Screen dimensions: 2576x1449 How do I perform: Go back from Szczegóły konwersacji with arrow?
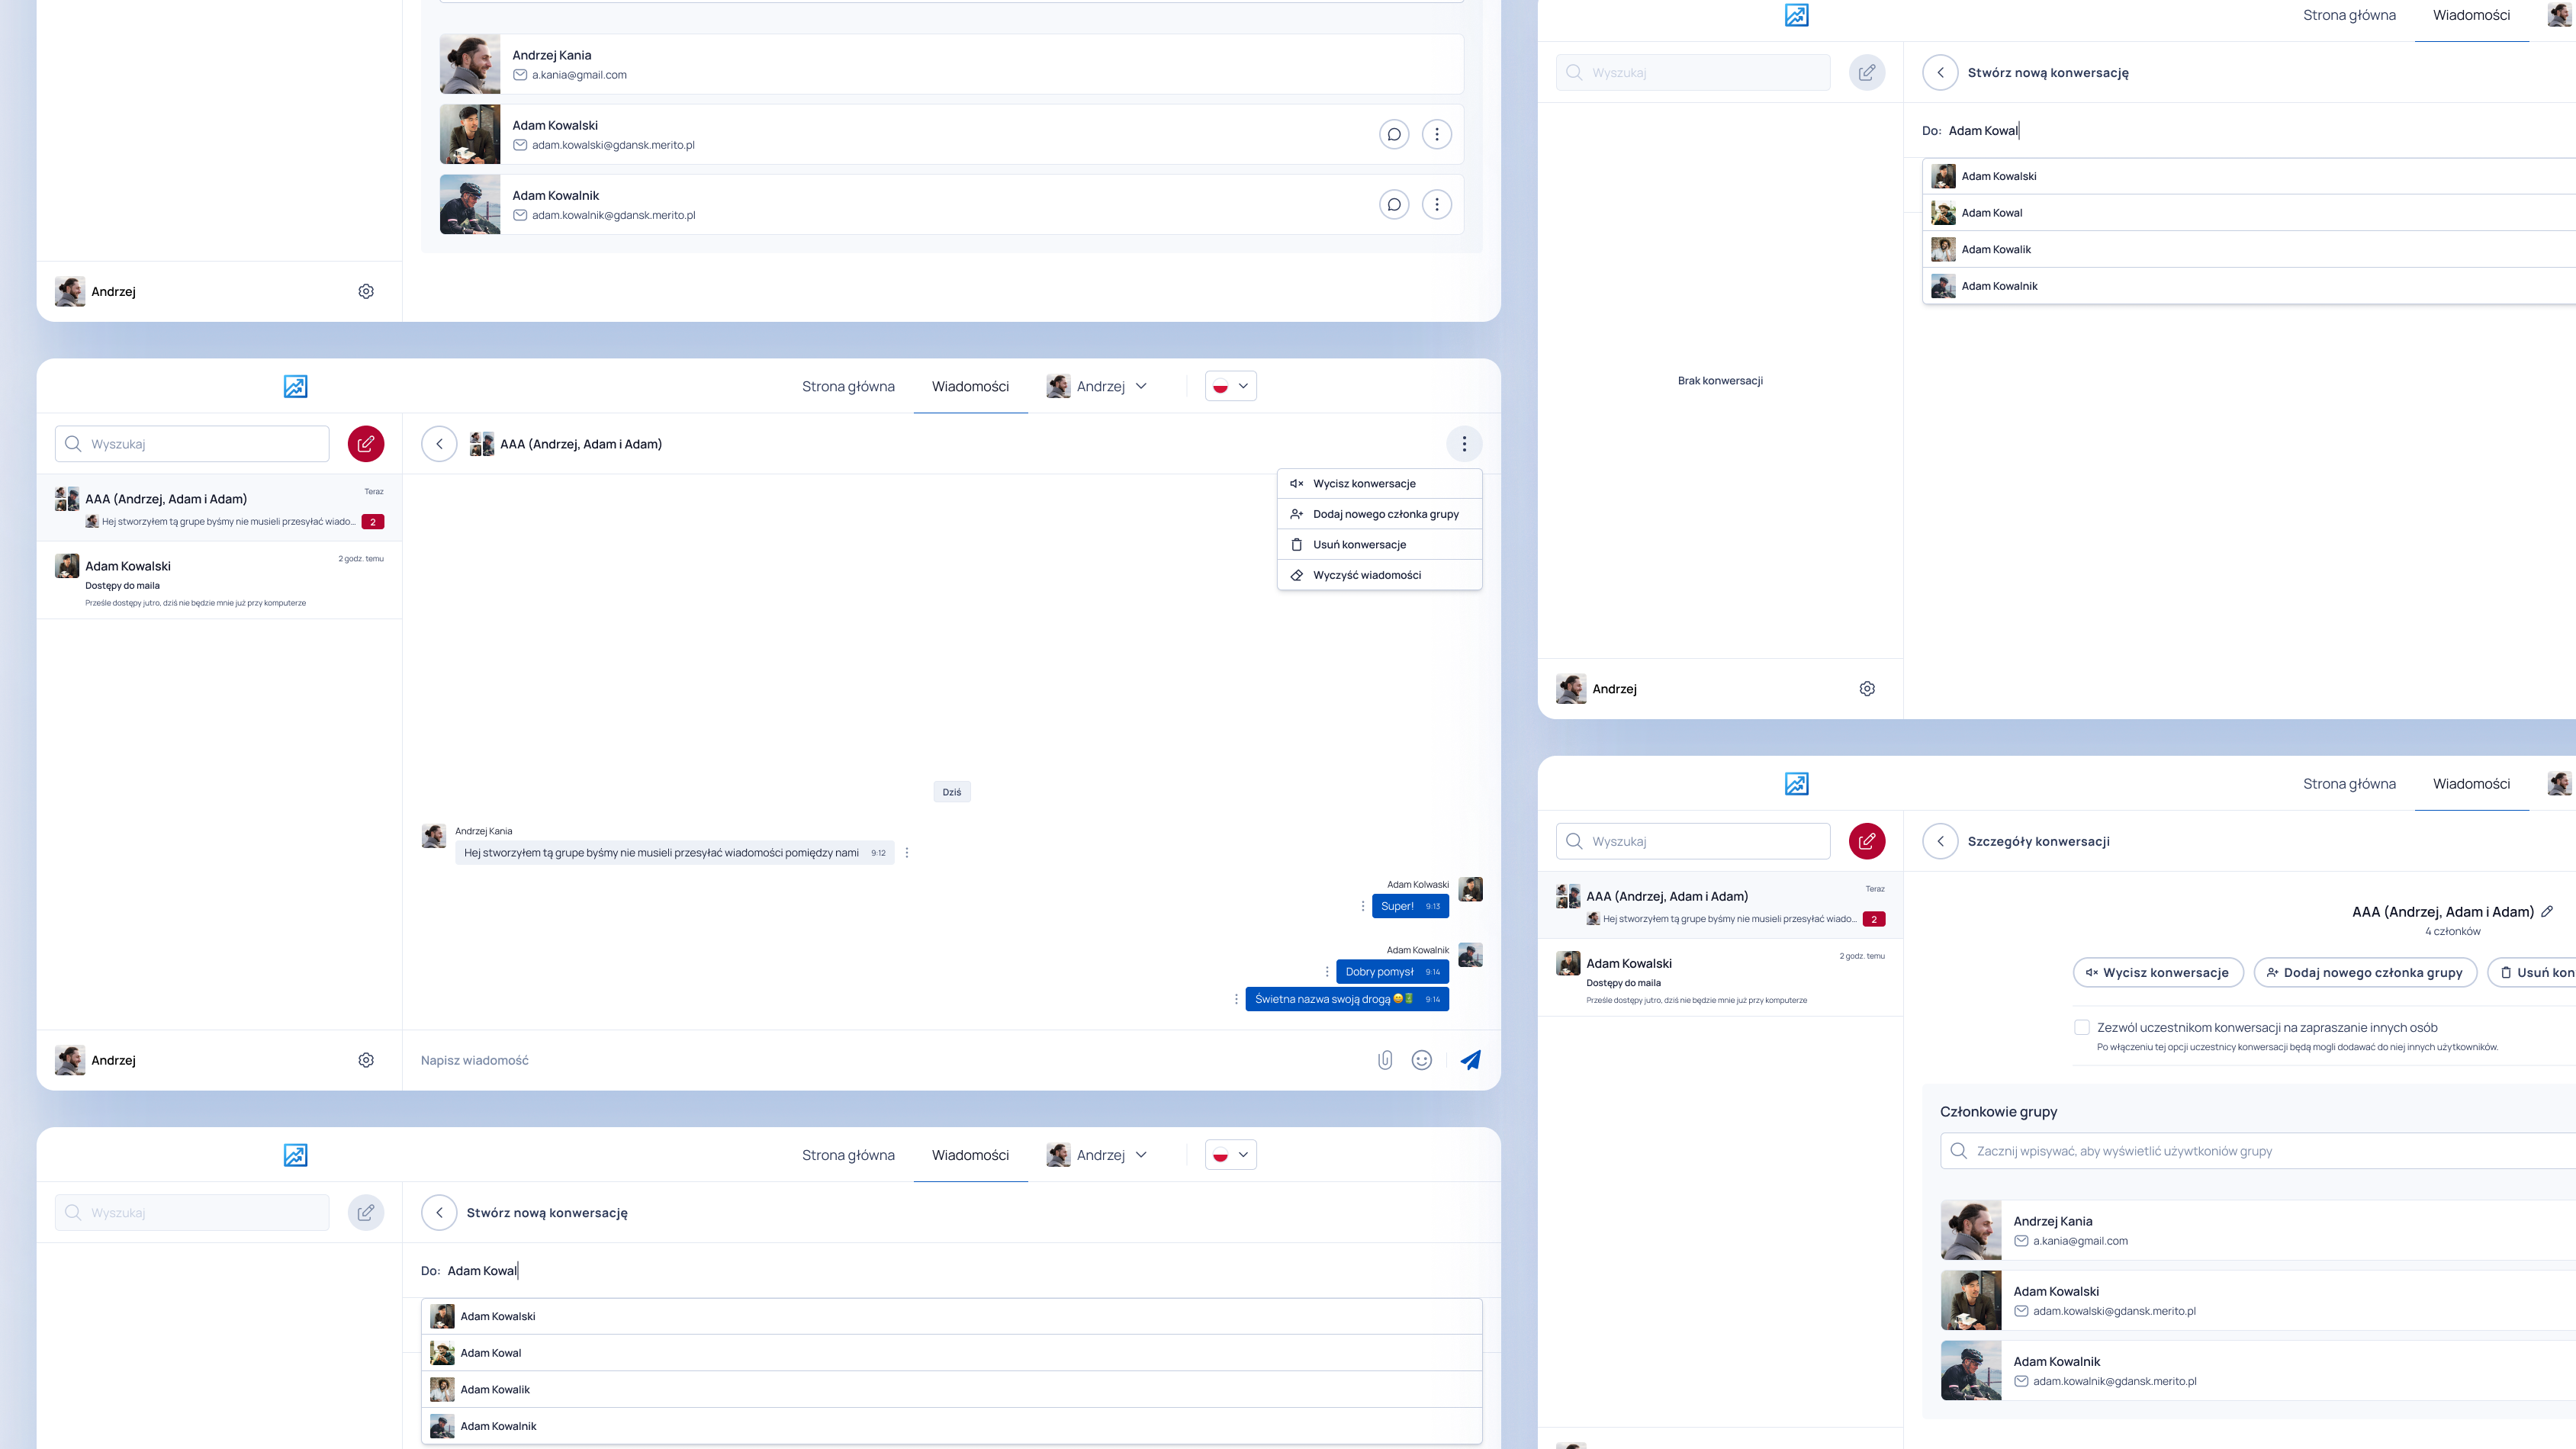pyautogui.click(x=1940, y=841)
